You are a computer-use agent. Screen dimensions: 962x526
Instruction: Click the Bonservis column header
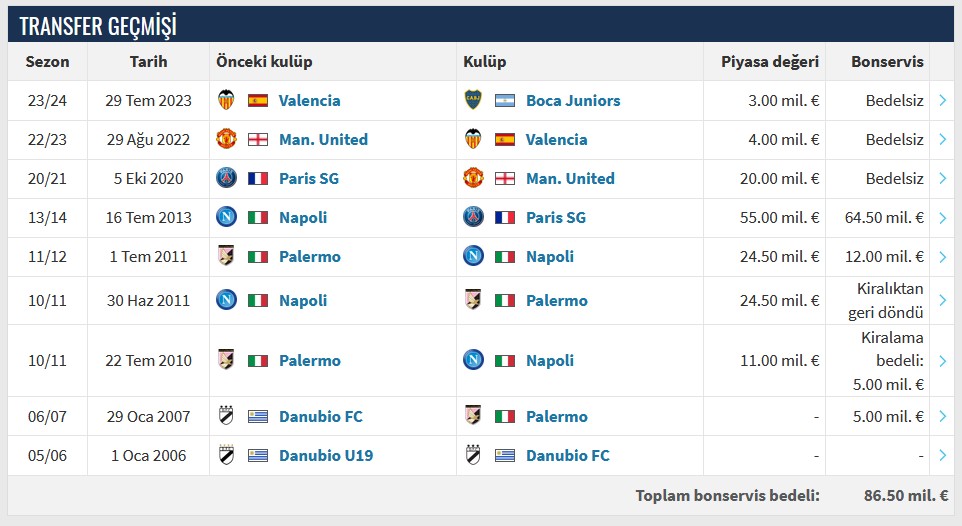(x=887, y=61)
